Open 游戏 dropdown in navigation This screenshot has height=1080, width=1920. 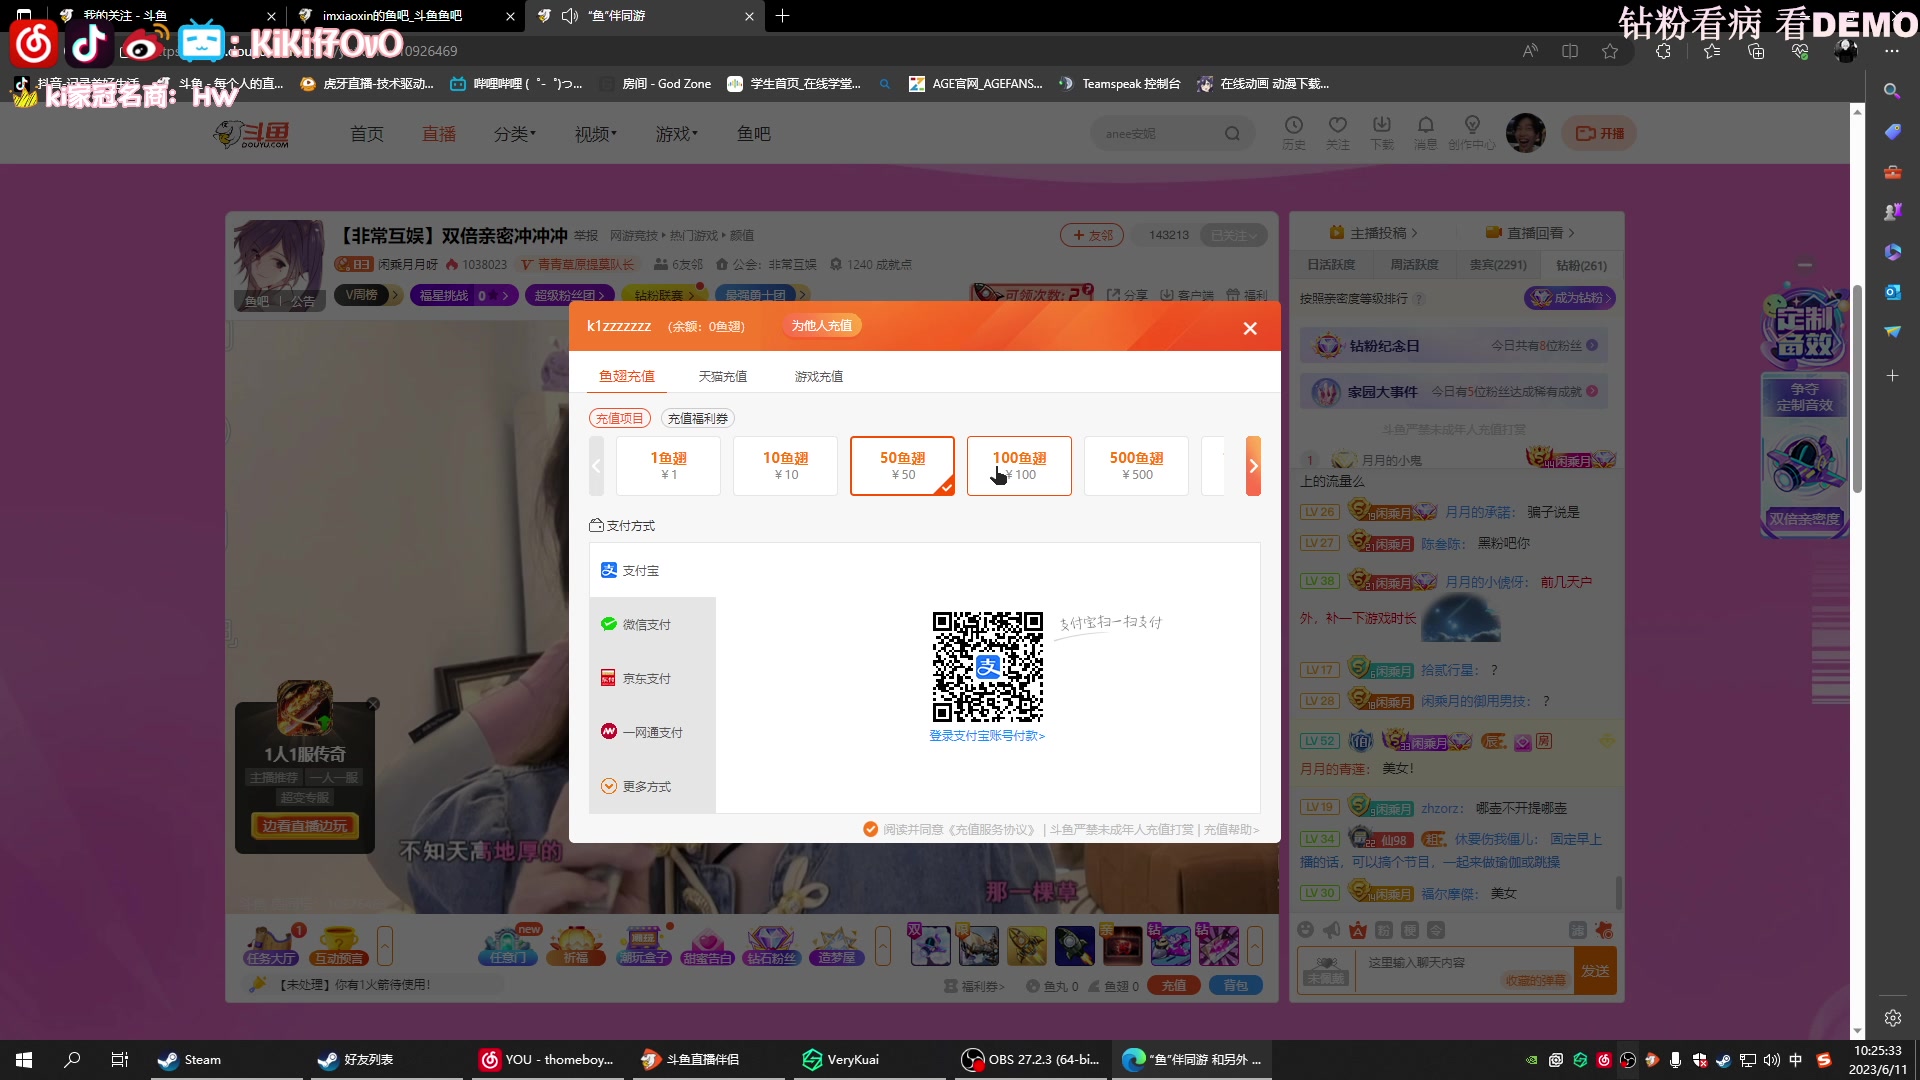(x=677, y=134)
